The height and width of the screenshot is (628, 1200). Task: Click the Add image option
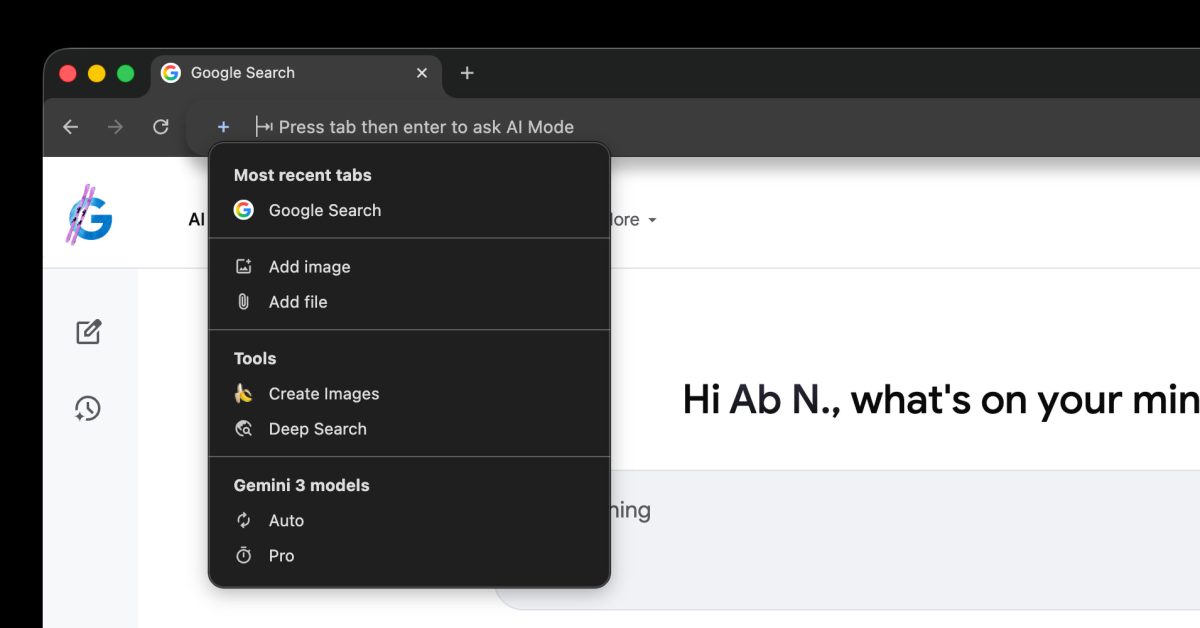[x=308, y=266]
